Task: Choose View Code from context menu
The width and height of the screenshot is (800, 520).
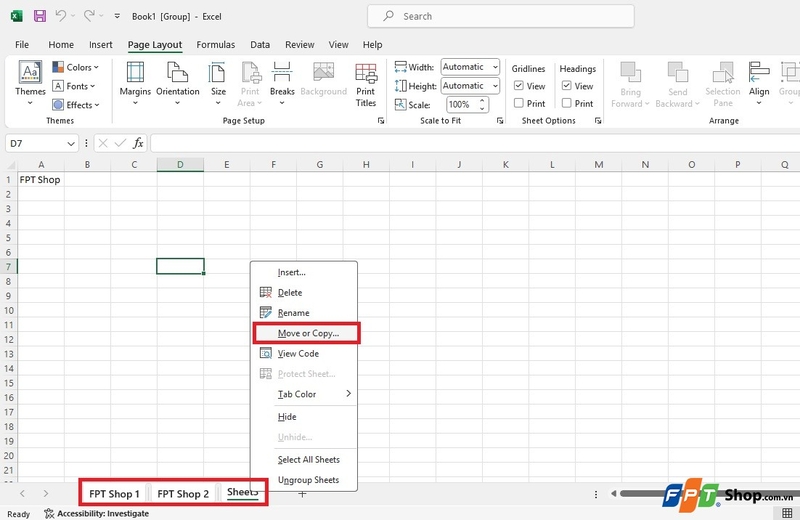Action: tap(305, 354)
